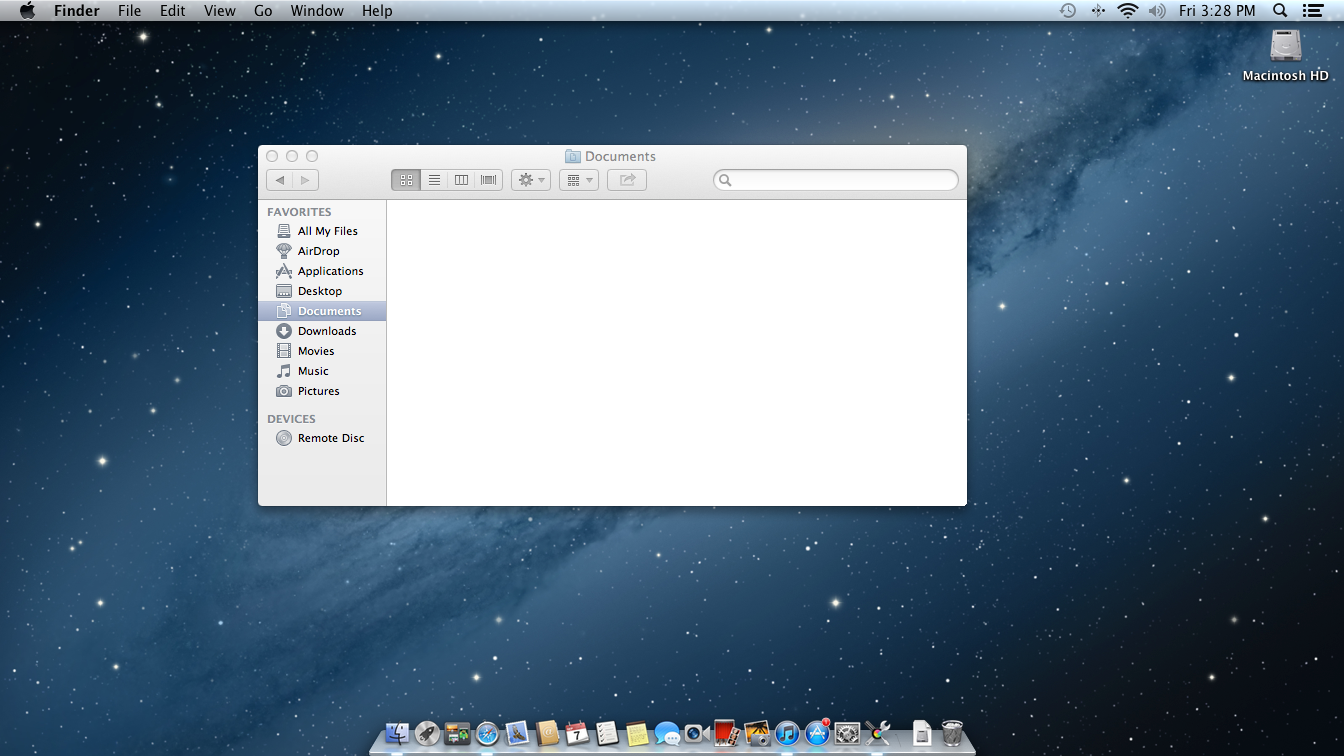The height and width of the screenshot is (756, 1344).
Task: Switch to list view
Action: click(x=434, y=180)
